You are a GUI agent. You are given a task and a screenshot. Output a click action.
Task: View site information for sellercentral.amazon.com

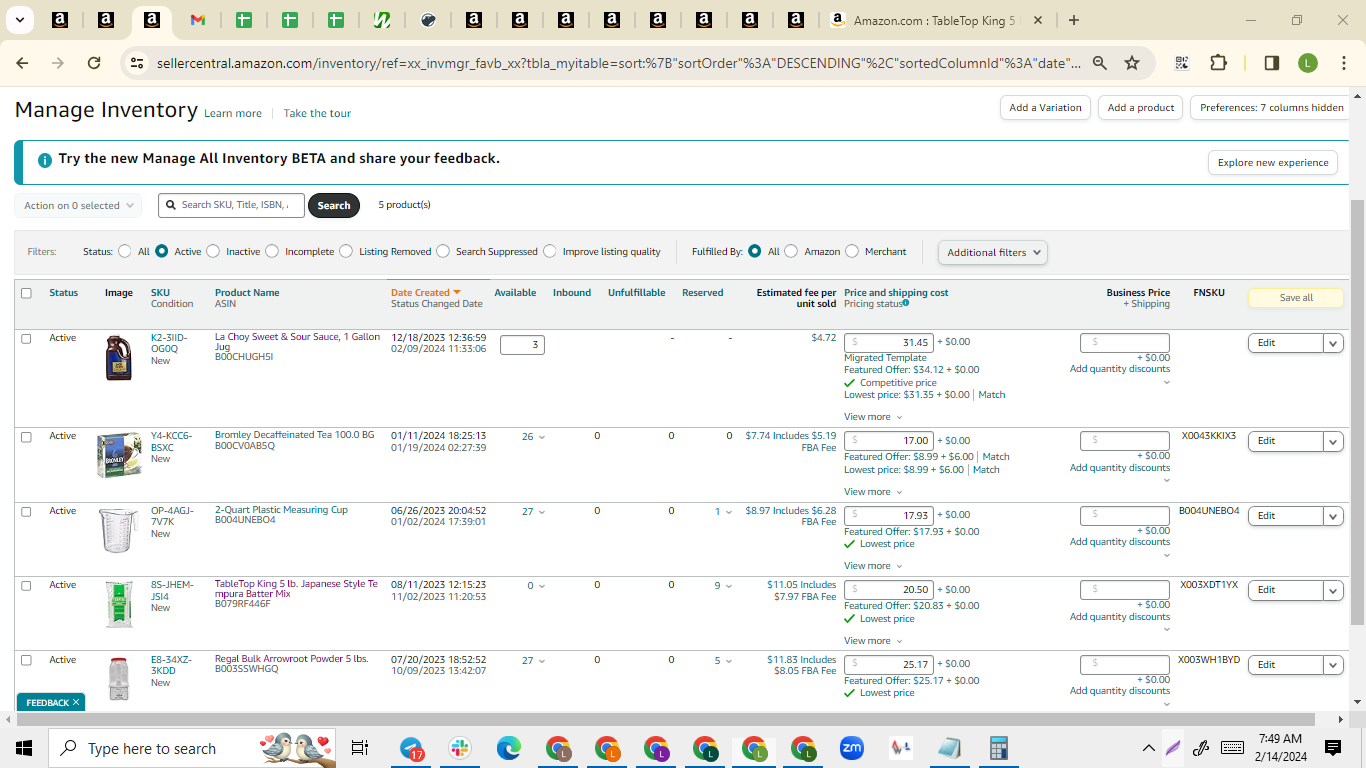click(137, 63)
